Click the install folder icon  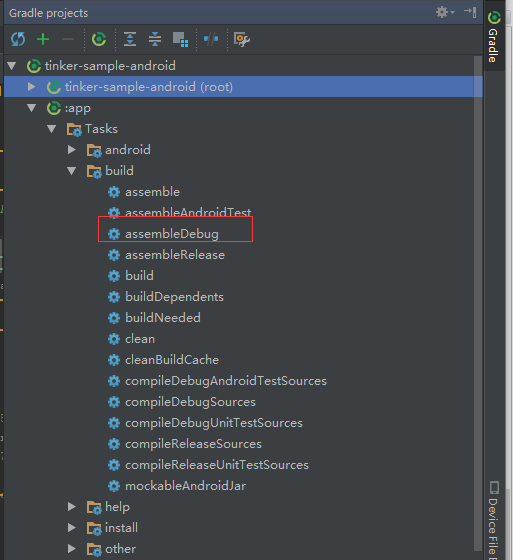tap(94, 529)
